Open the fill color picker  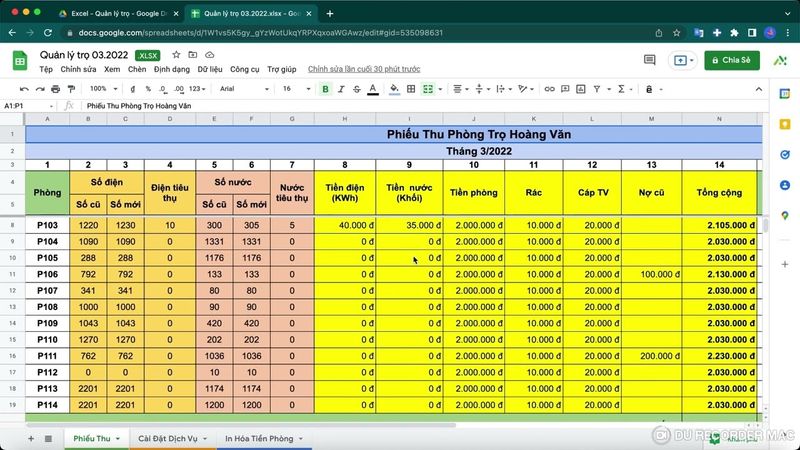click(394, 89)
